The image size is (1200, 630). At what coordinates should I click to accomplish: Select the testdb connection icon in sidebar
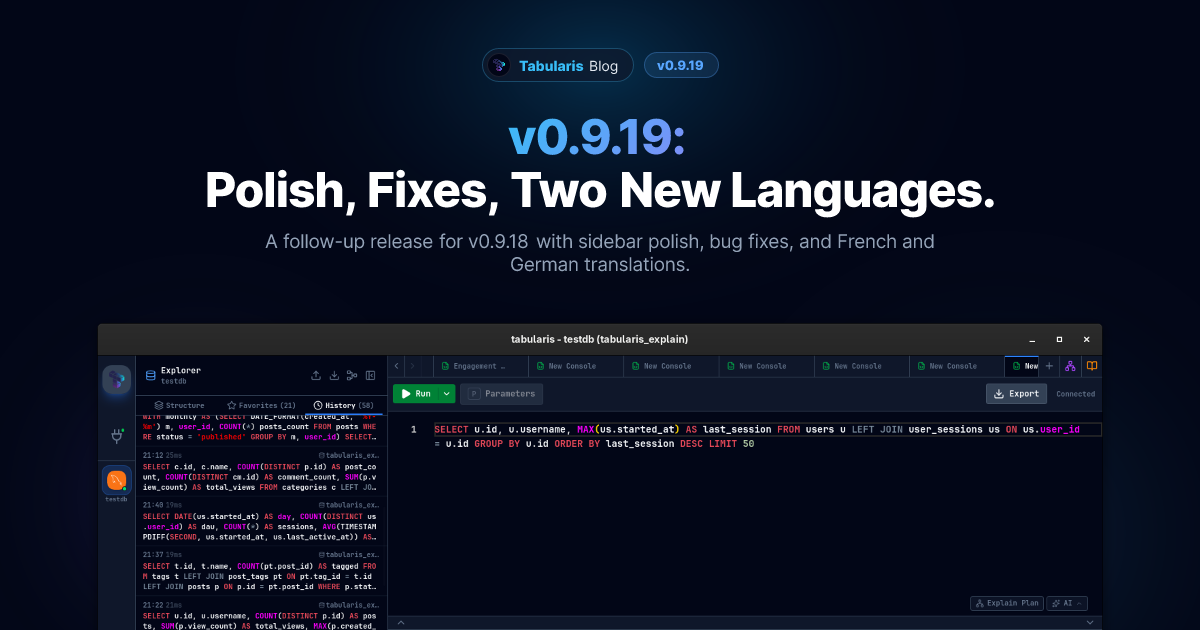click(x=116, y=479)
